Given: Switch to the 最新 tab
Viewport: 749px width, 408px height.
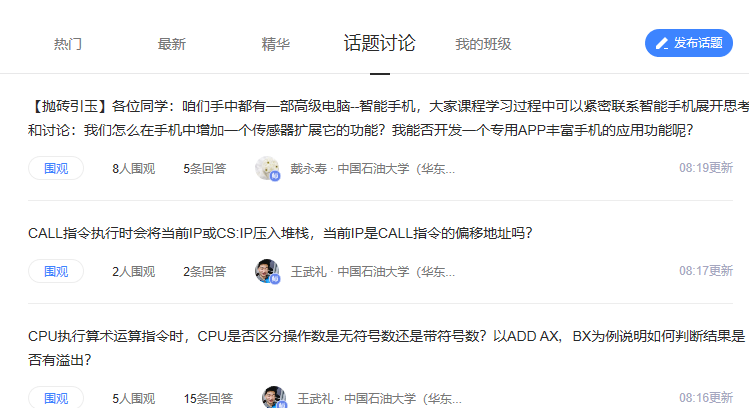Looking at the screenshot, I should pyautogui.click(x=171, y=44).
